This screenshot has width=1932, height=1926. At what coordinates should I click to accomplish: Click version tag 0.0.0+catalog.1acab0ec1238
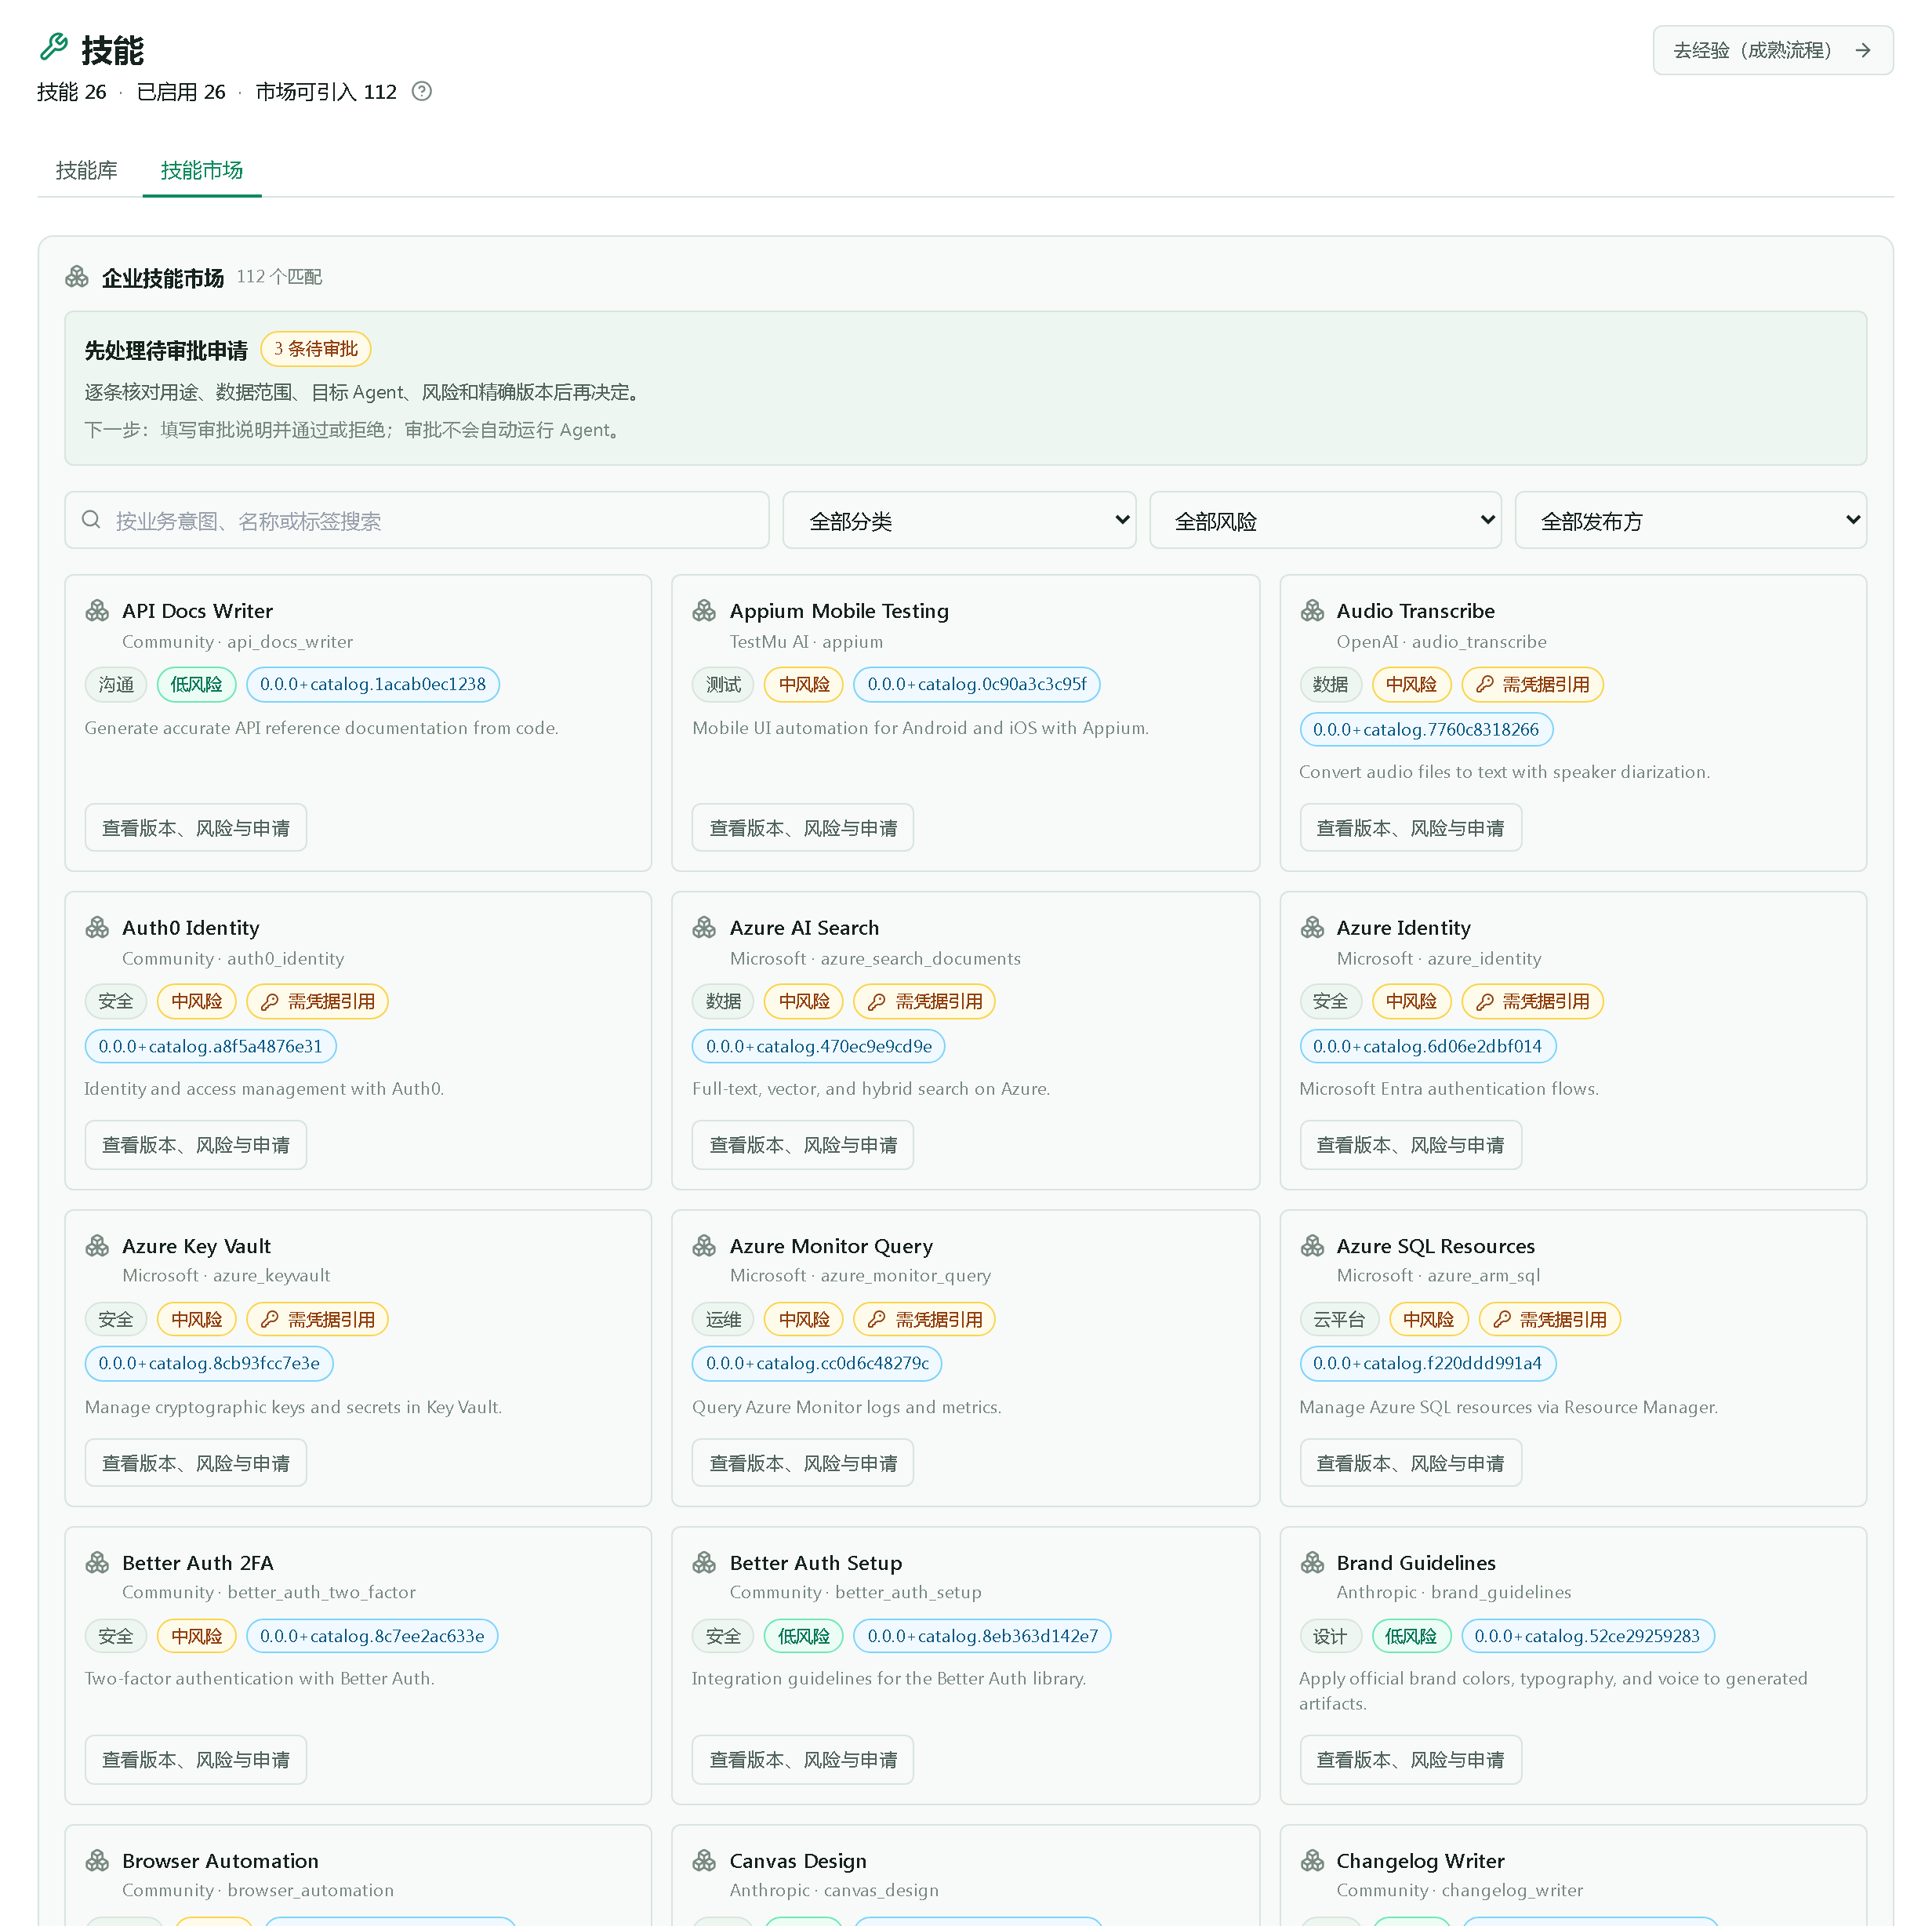[373, 685]
